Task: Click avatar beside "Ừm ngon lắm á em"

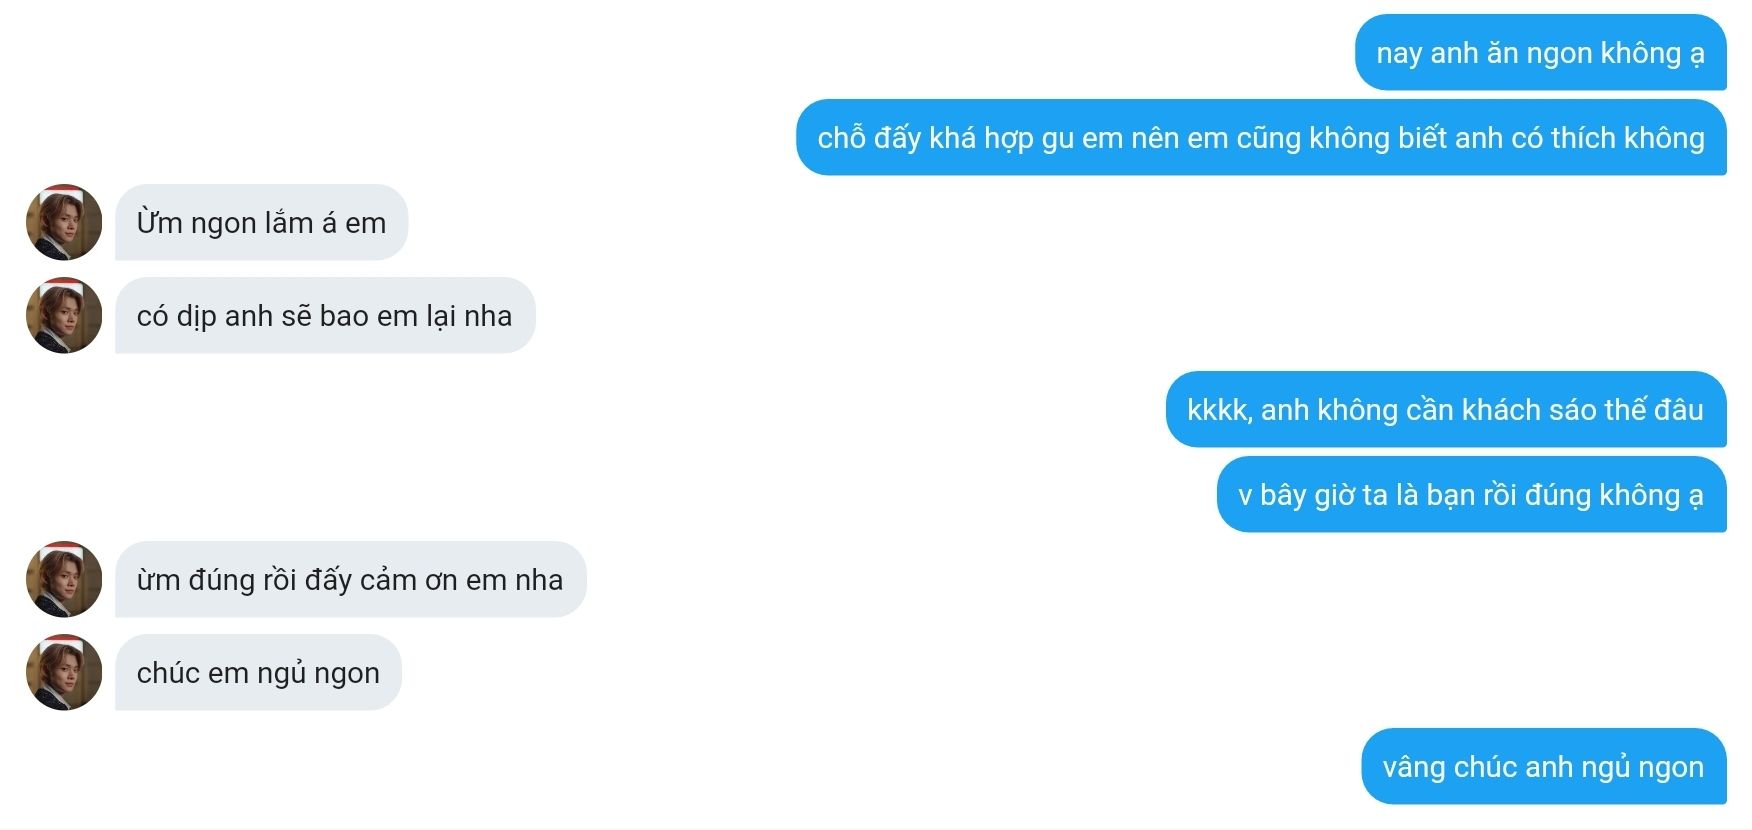Action: [x=64, y=222]
